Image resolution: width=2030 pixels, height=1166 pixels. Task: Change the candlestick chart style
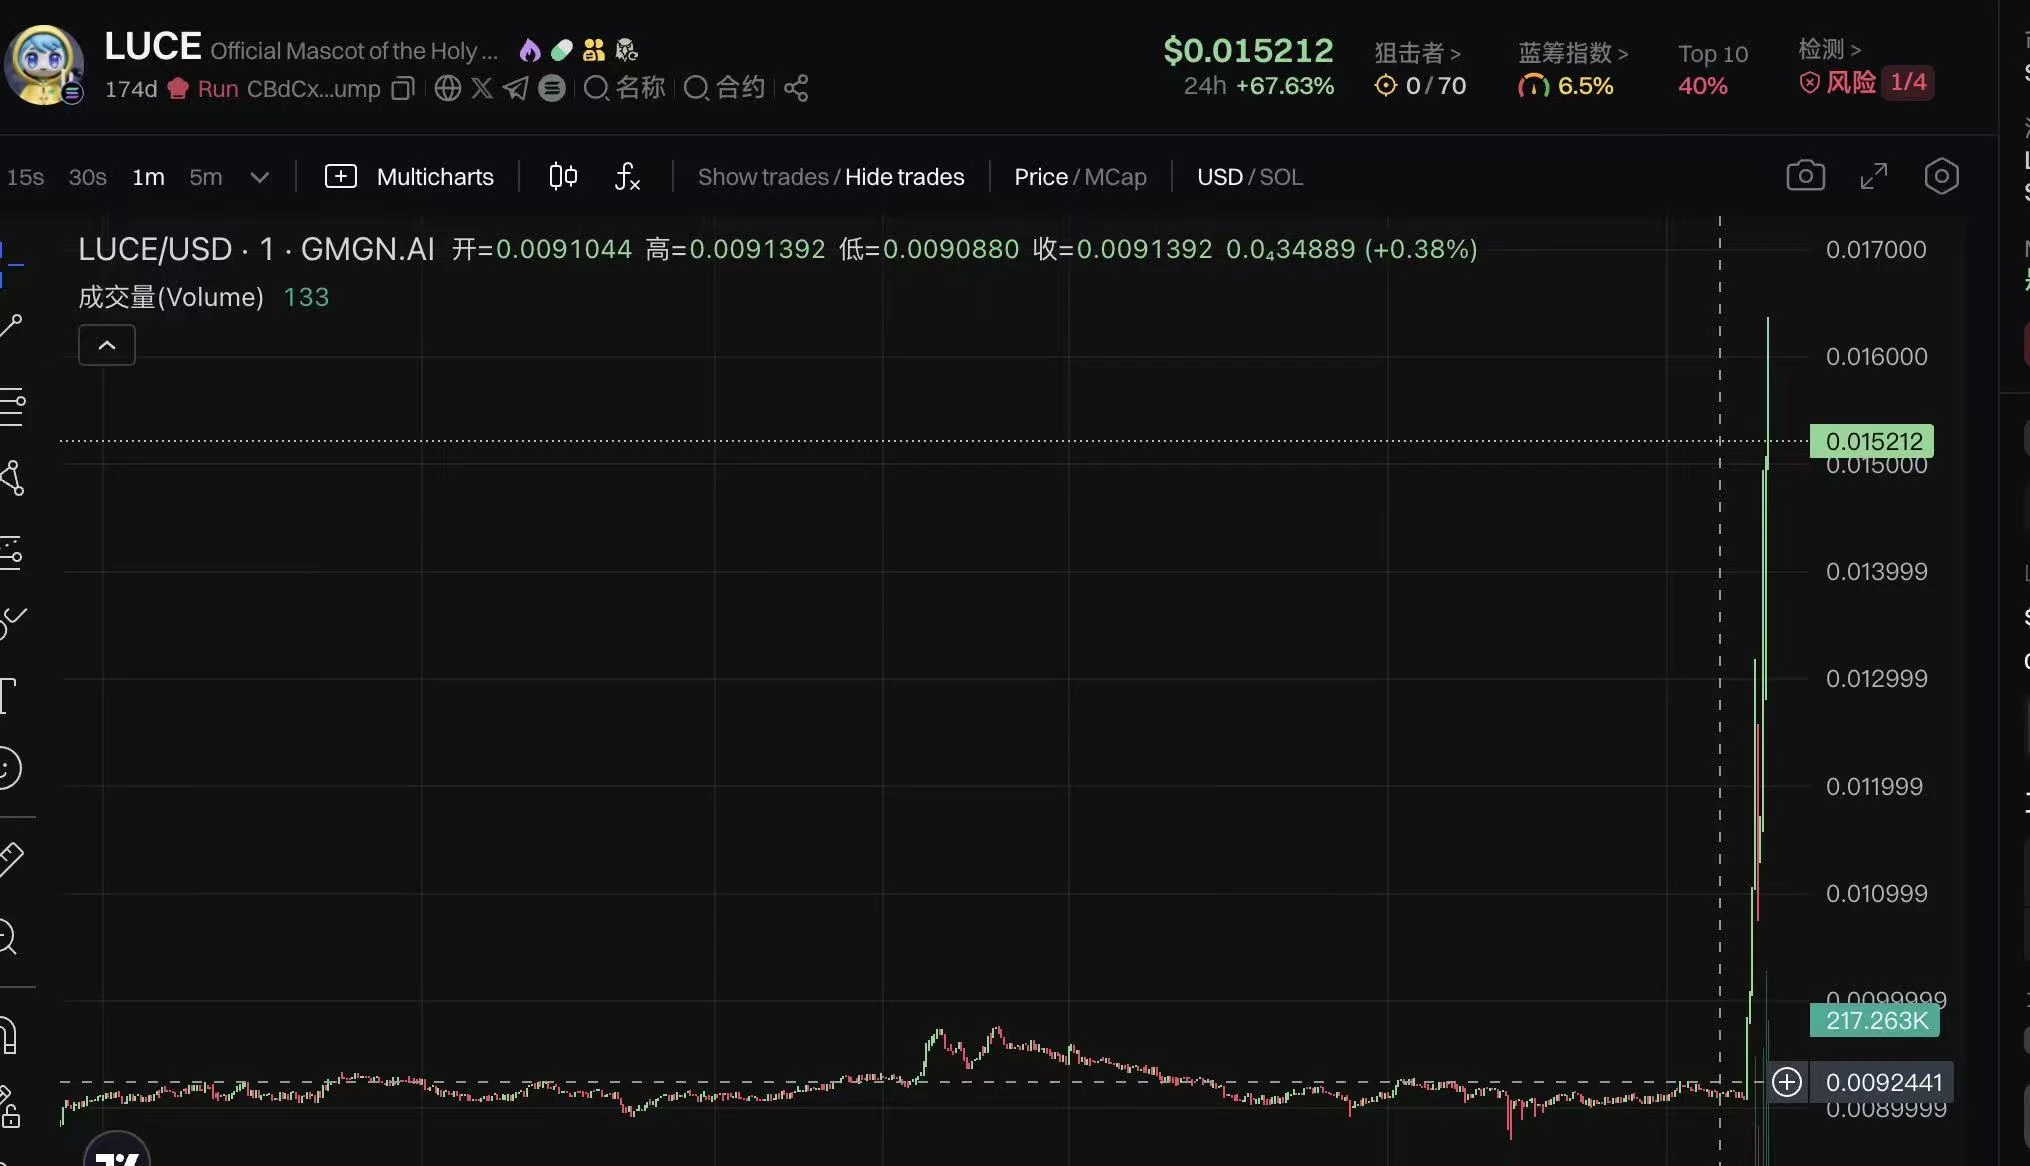563,177
